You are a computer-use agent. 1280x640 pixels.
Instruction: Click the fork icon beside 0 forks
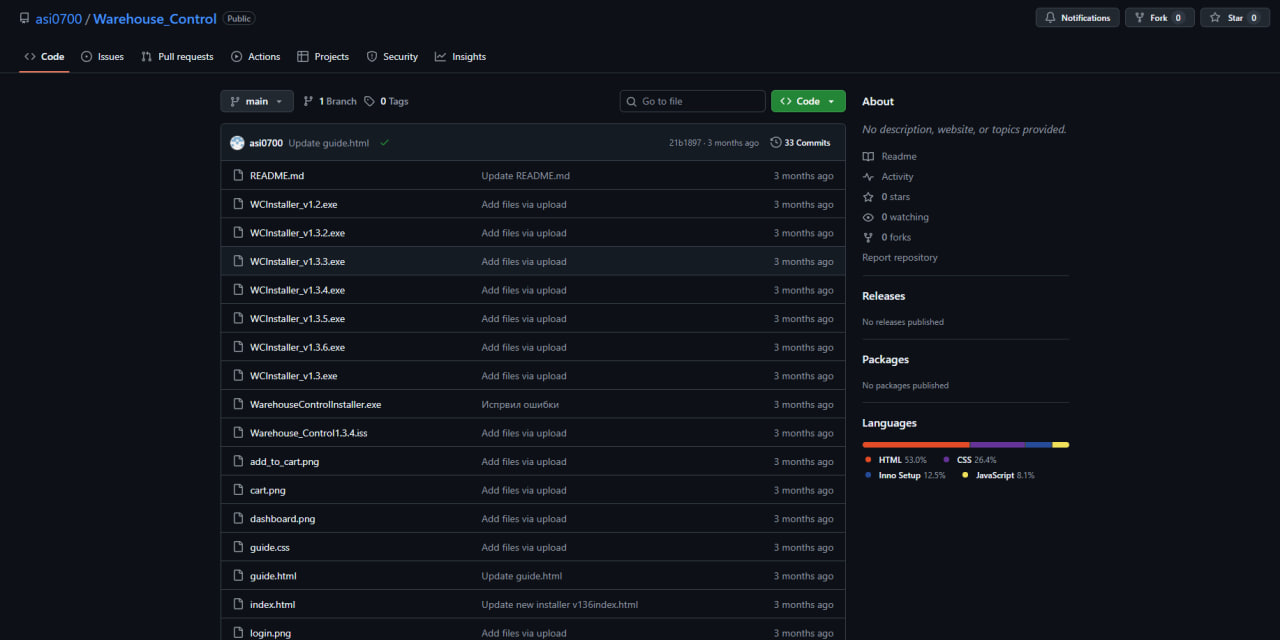tap(868, 237)
